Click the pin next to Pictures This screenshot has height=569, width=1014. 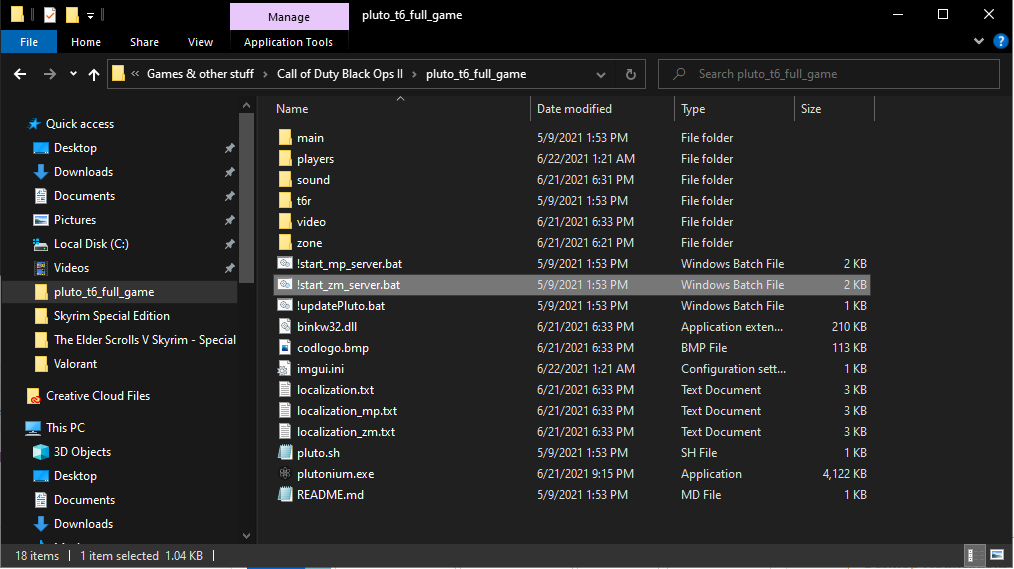(x=229, y=220)
